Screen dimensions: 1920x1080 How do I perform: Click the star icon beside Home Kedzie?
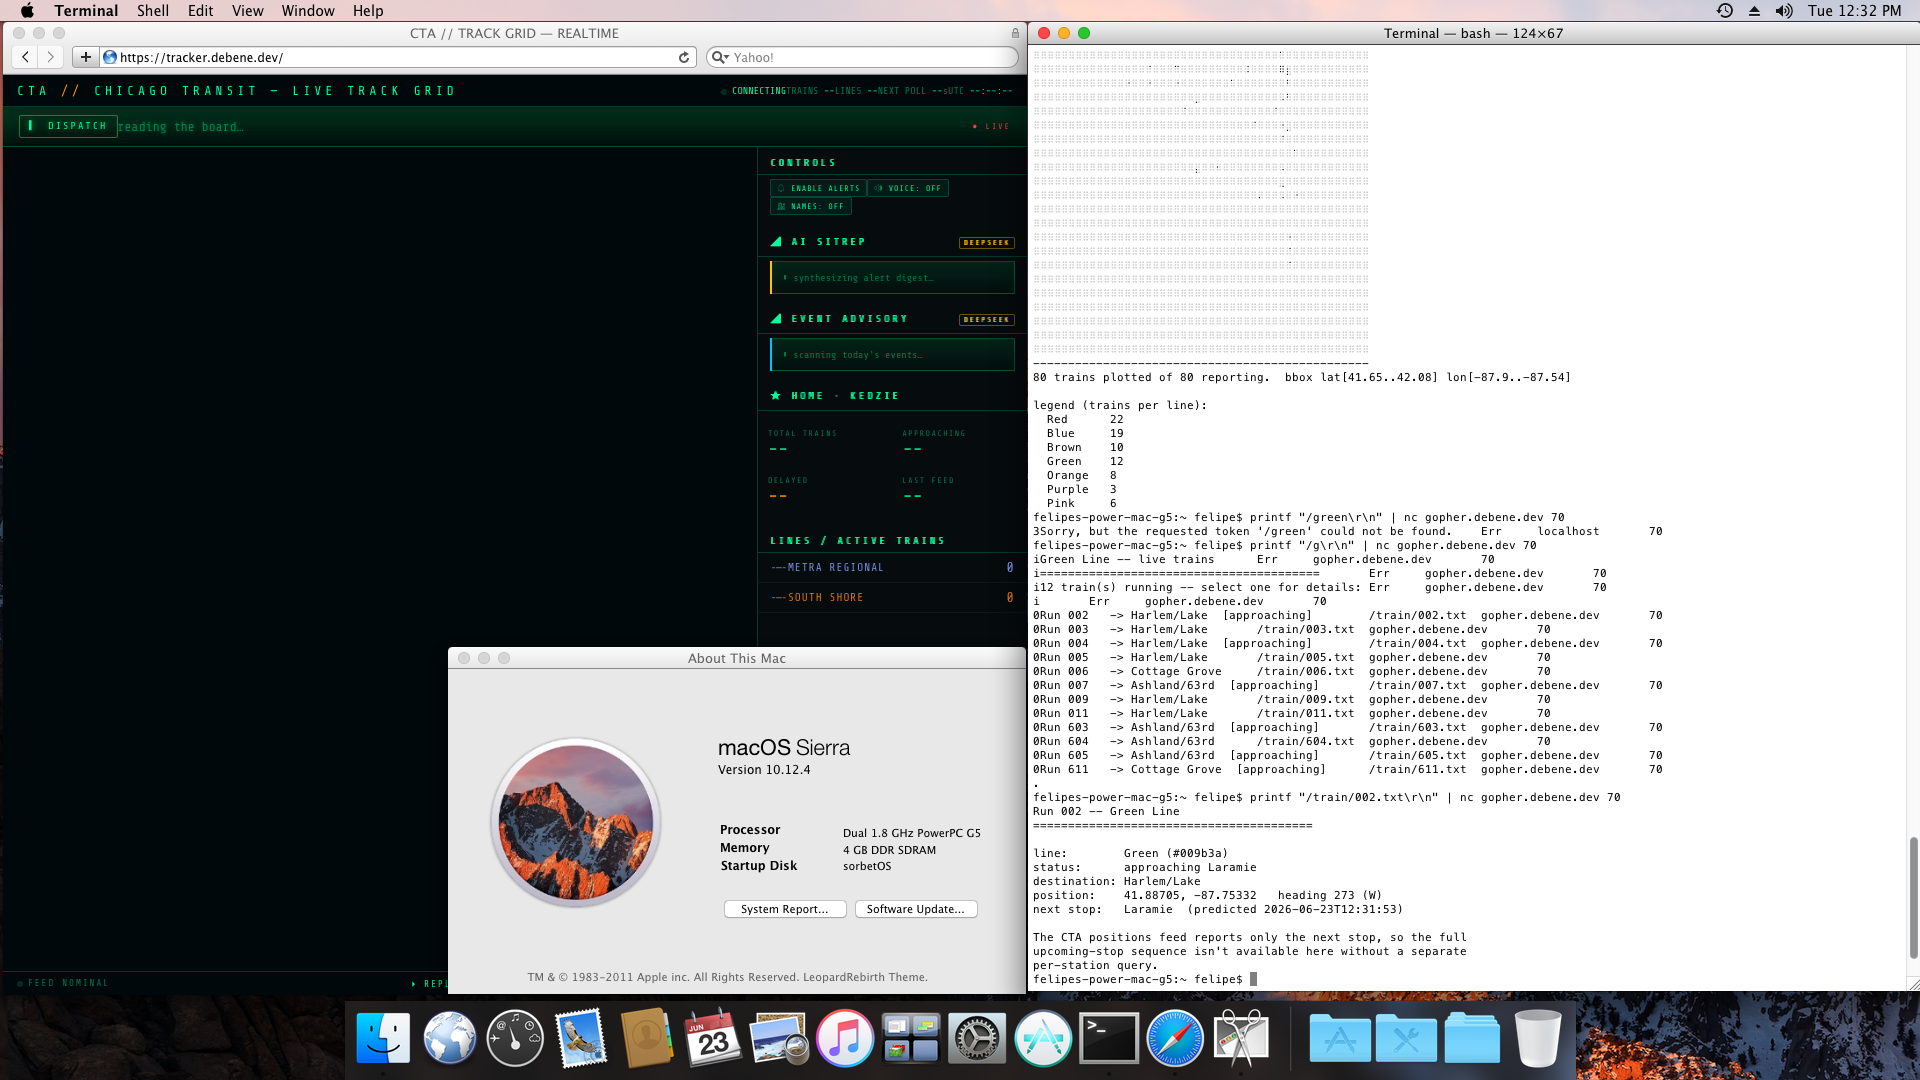pos(776,396)
